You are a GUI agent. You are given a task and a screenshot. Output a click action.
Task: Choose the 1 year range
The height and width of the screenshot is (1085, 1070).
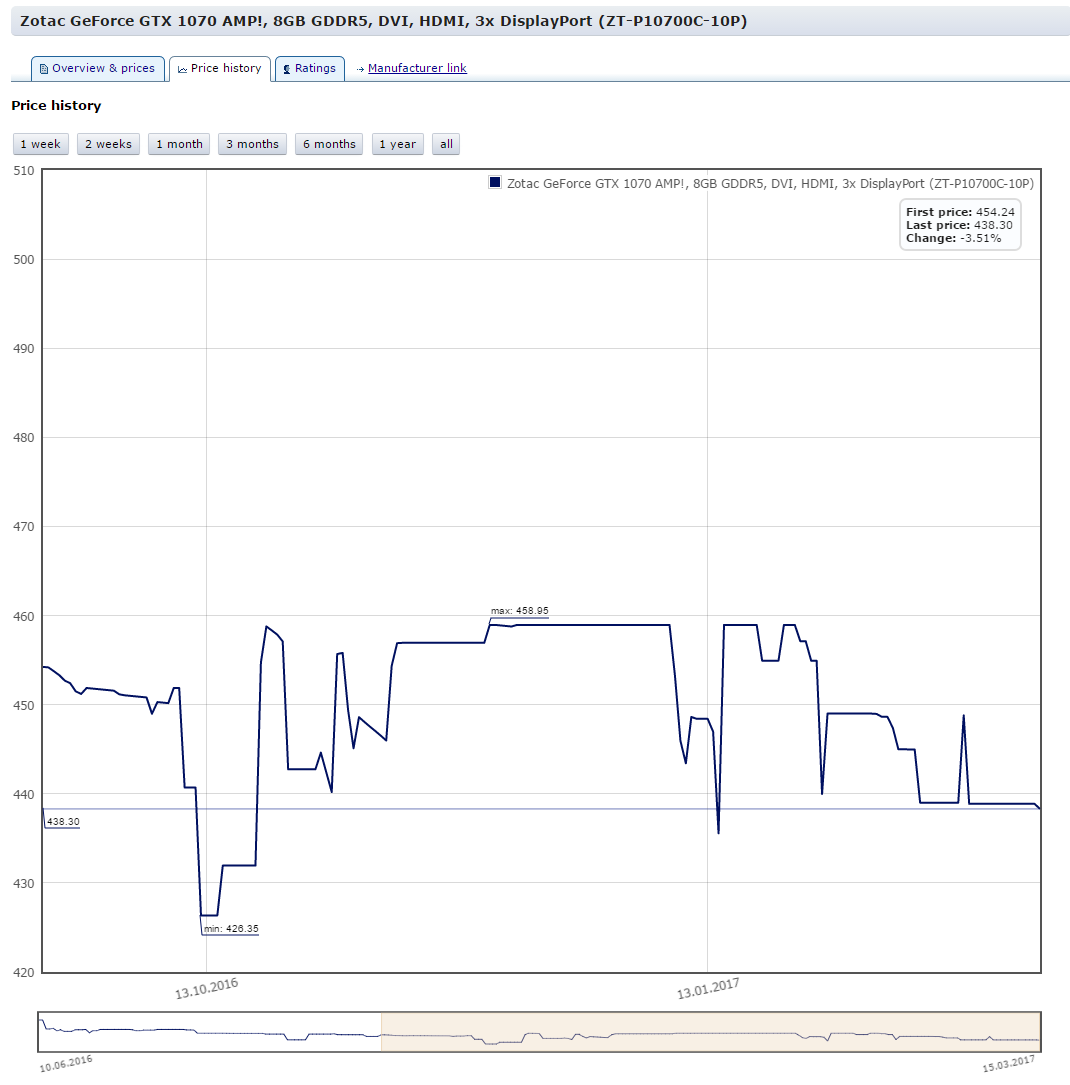(x=398, y=144)
